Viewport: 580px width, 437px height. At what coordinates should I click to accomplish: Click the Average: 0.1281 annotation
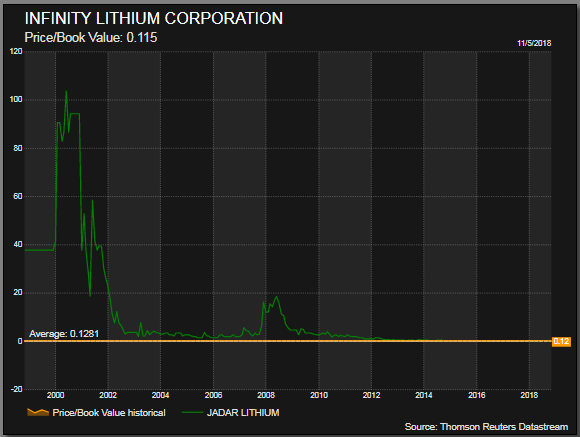tap(64, 334)
